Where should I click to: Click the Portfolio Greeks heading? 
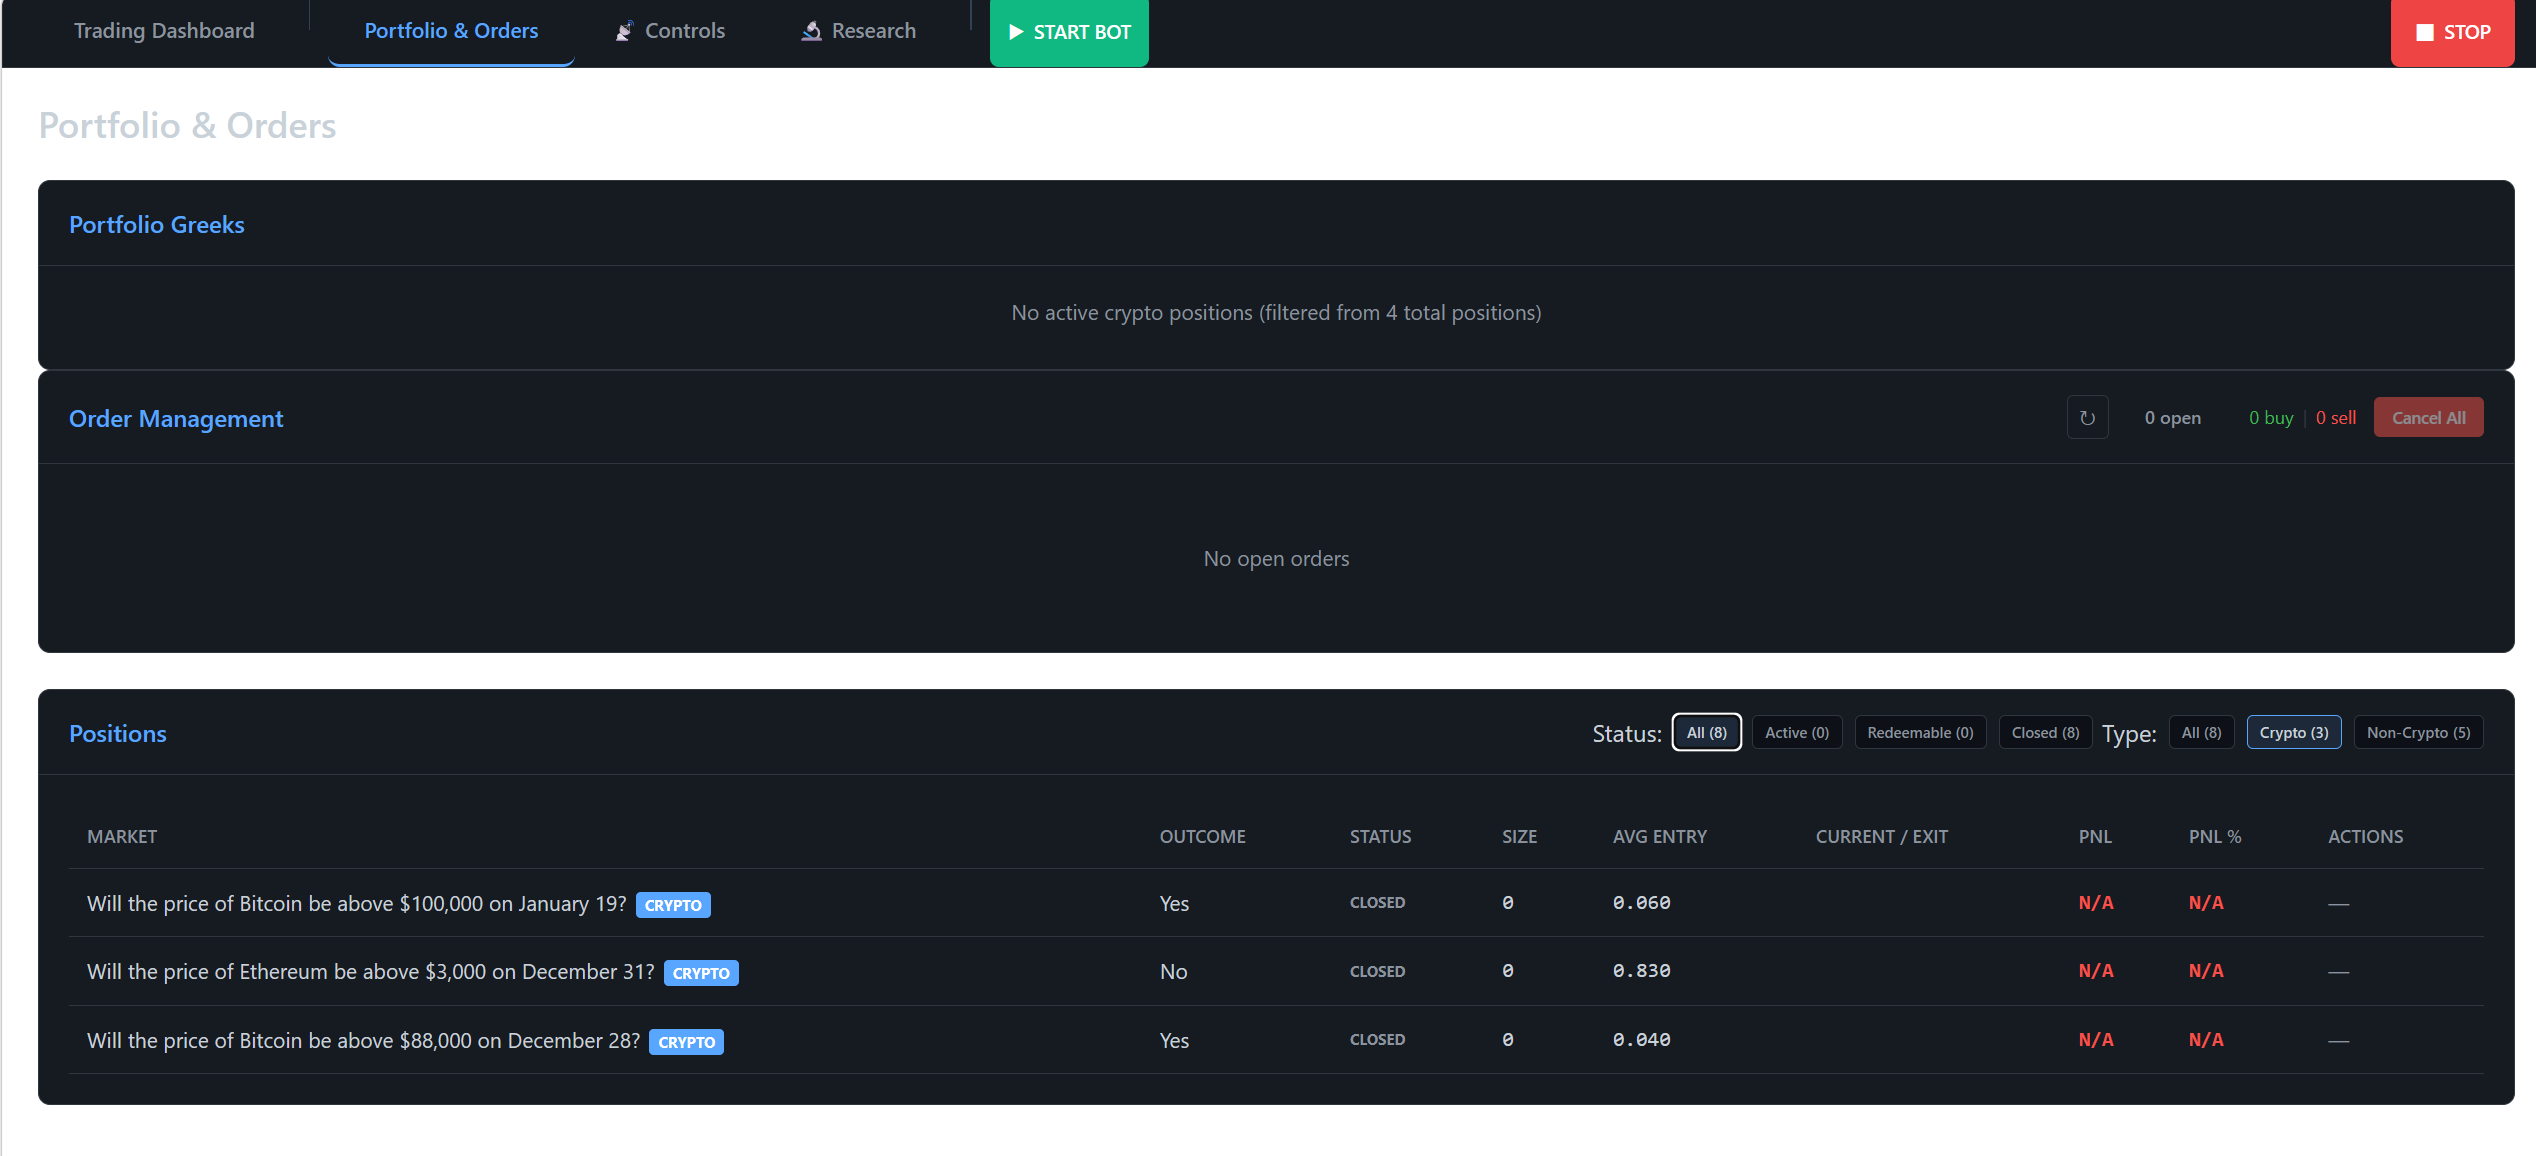click(157, 224)
